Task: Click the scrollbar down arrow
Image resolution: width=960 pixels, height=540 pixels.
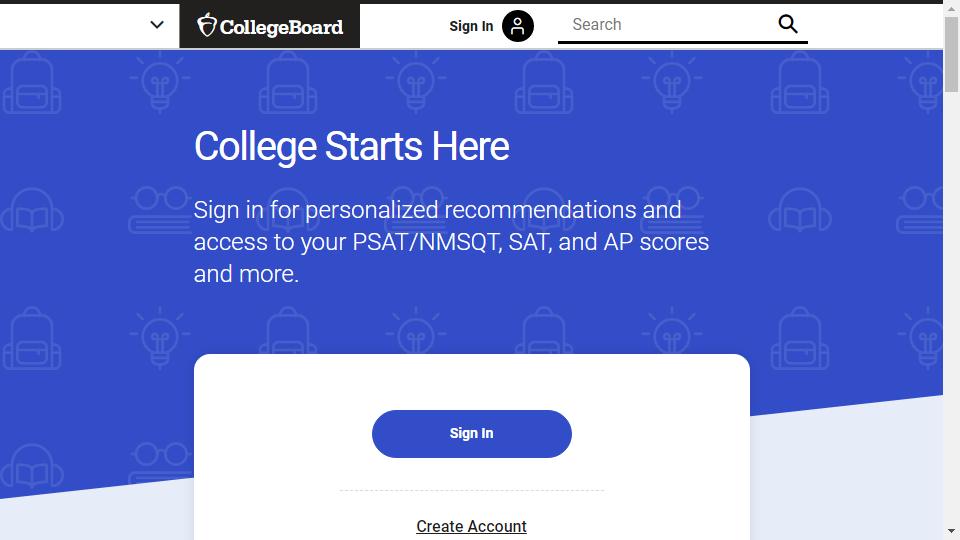Action: coord(951,531)
